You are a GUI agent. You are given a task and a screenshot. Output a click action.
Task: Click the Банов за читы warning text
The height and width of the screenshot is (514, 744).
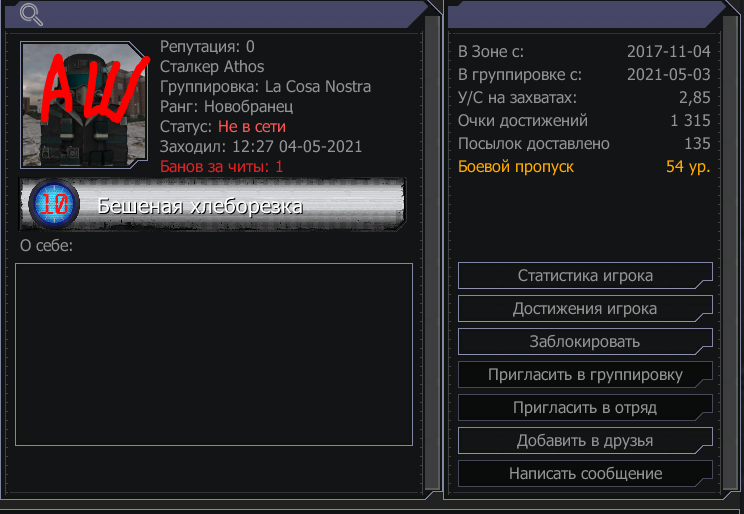click(x=221, y=167)
